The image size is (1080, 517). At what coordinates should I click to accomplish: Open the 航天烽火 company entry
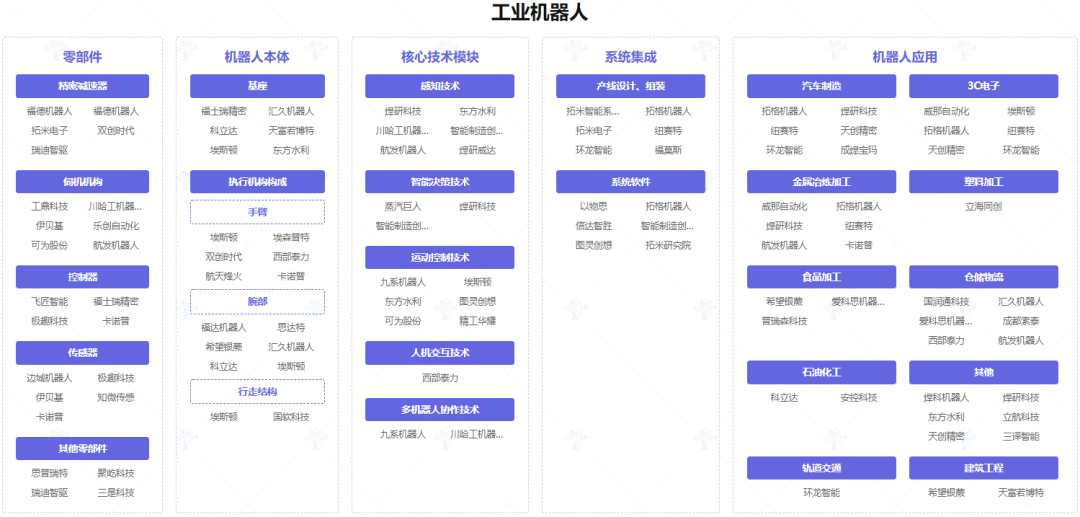click(x=224, y=276)
